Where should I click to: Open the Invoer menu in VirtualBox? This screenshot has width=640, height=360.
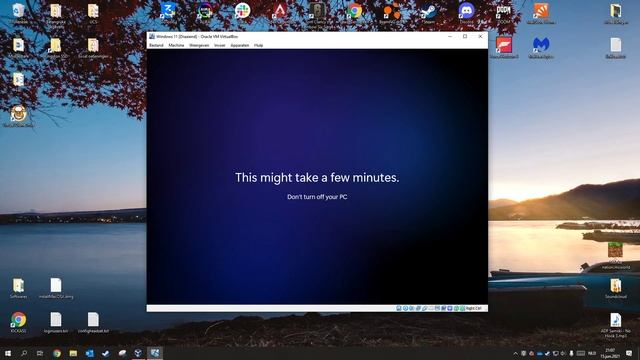pos(220,45)
